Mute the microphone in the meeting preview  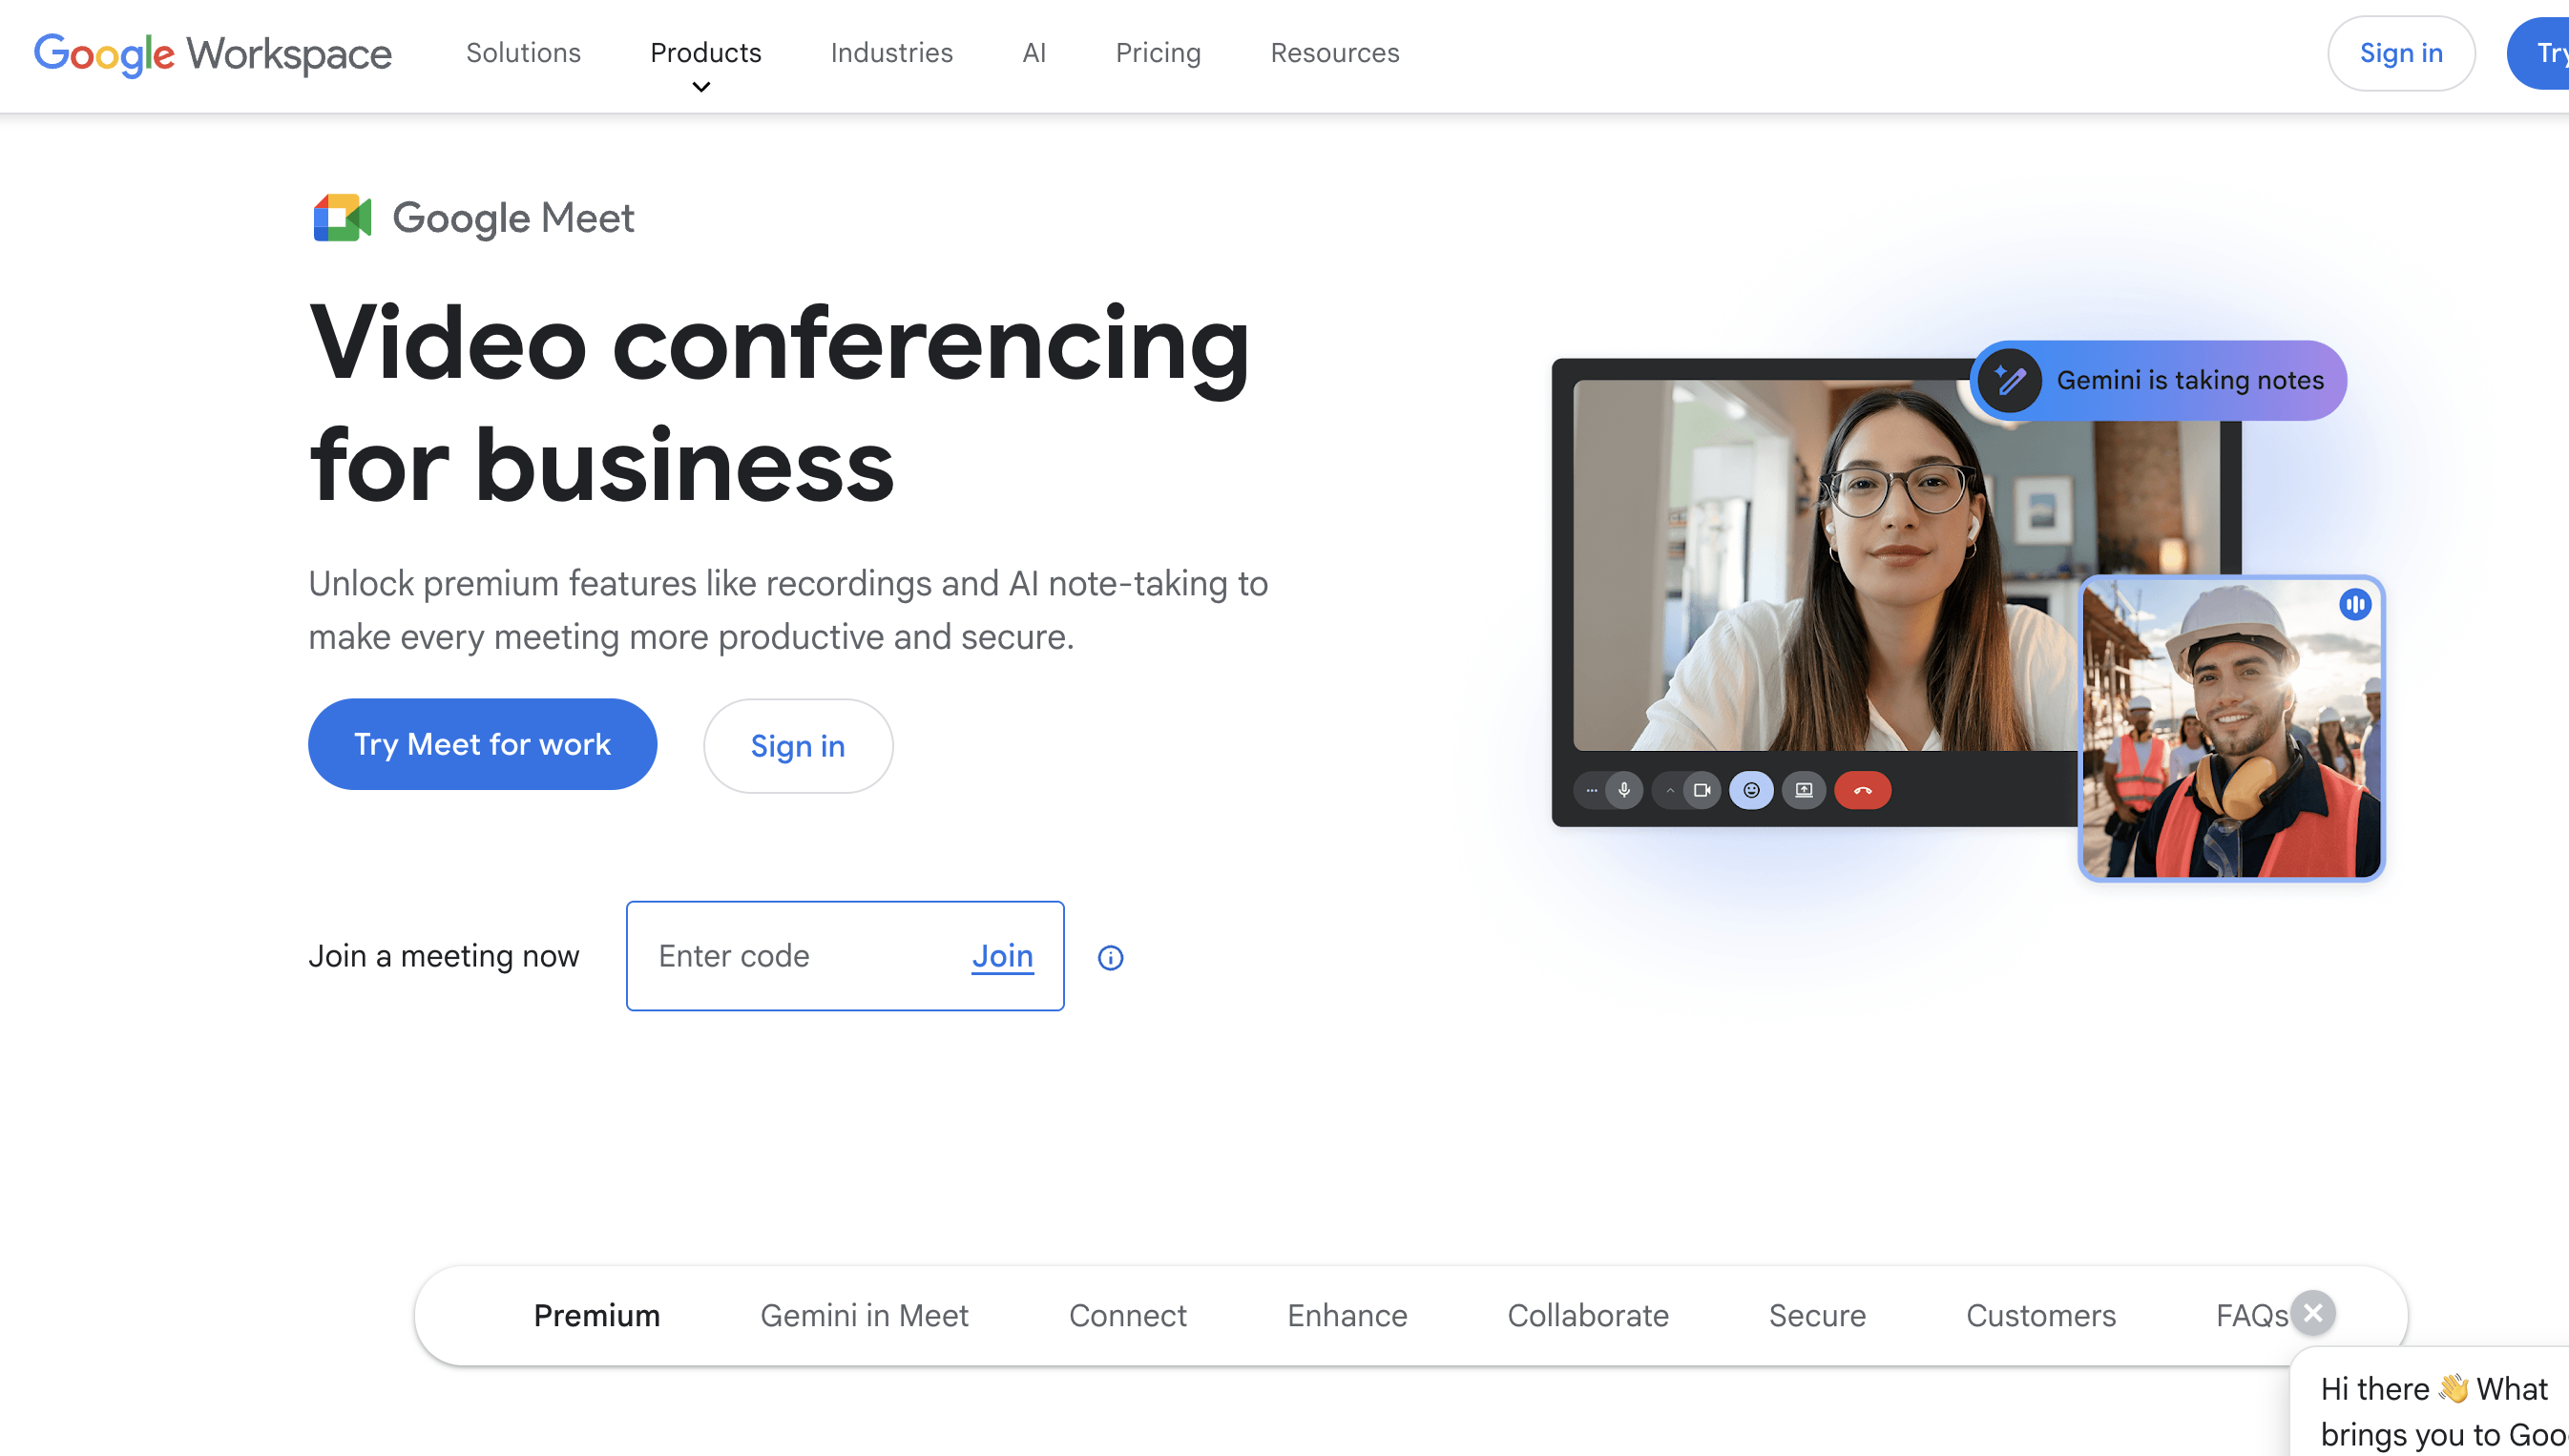coord(1623,790)
